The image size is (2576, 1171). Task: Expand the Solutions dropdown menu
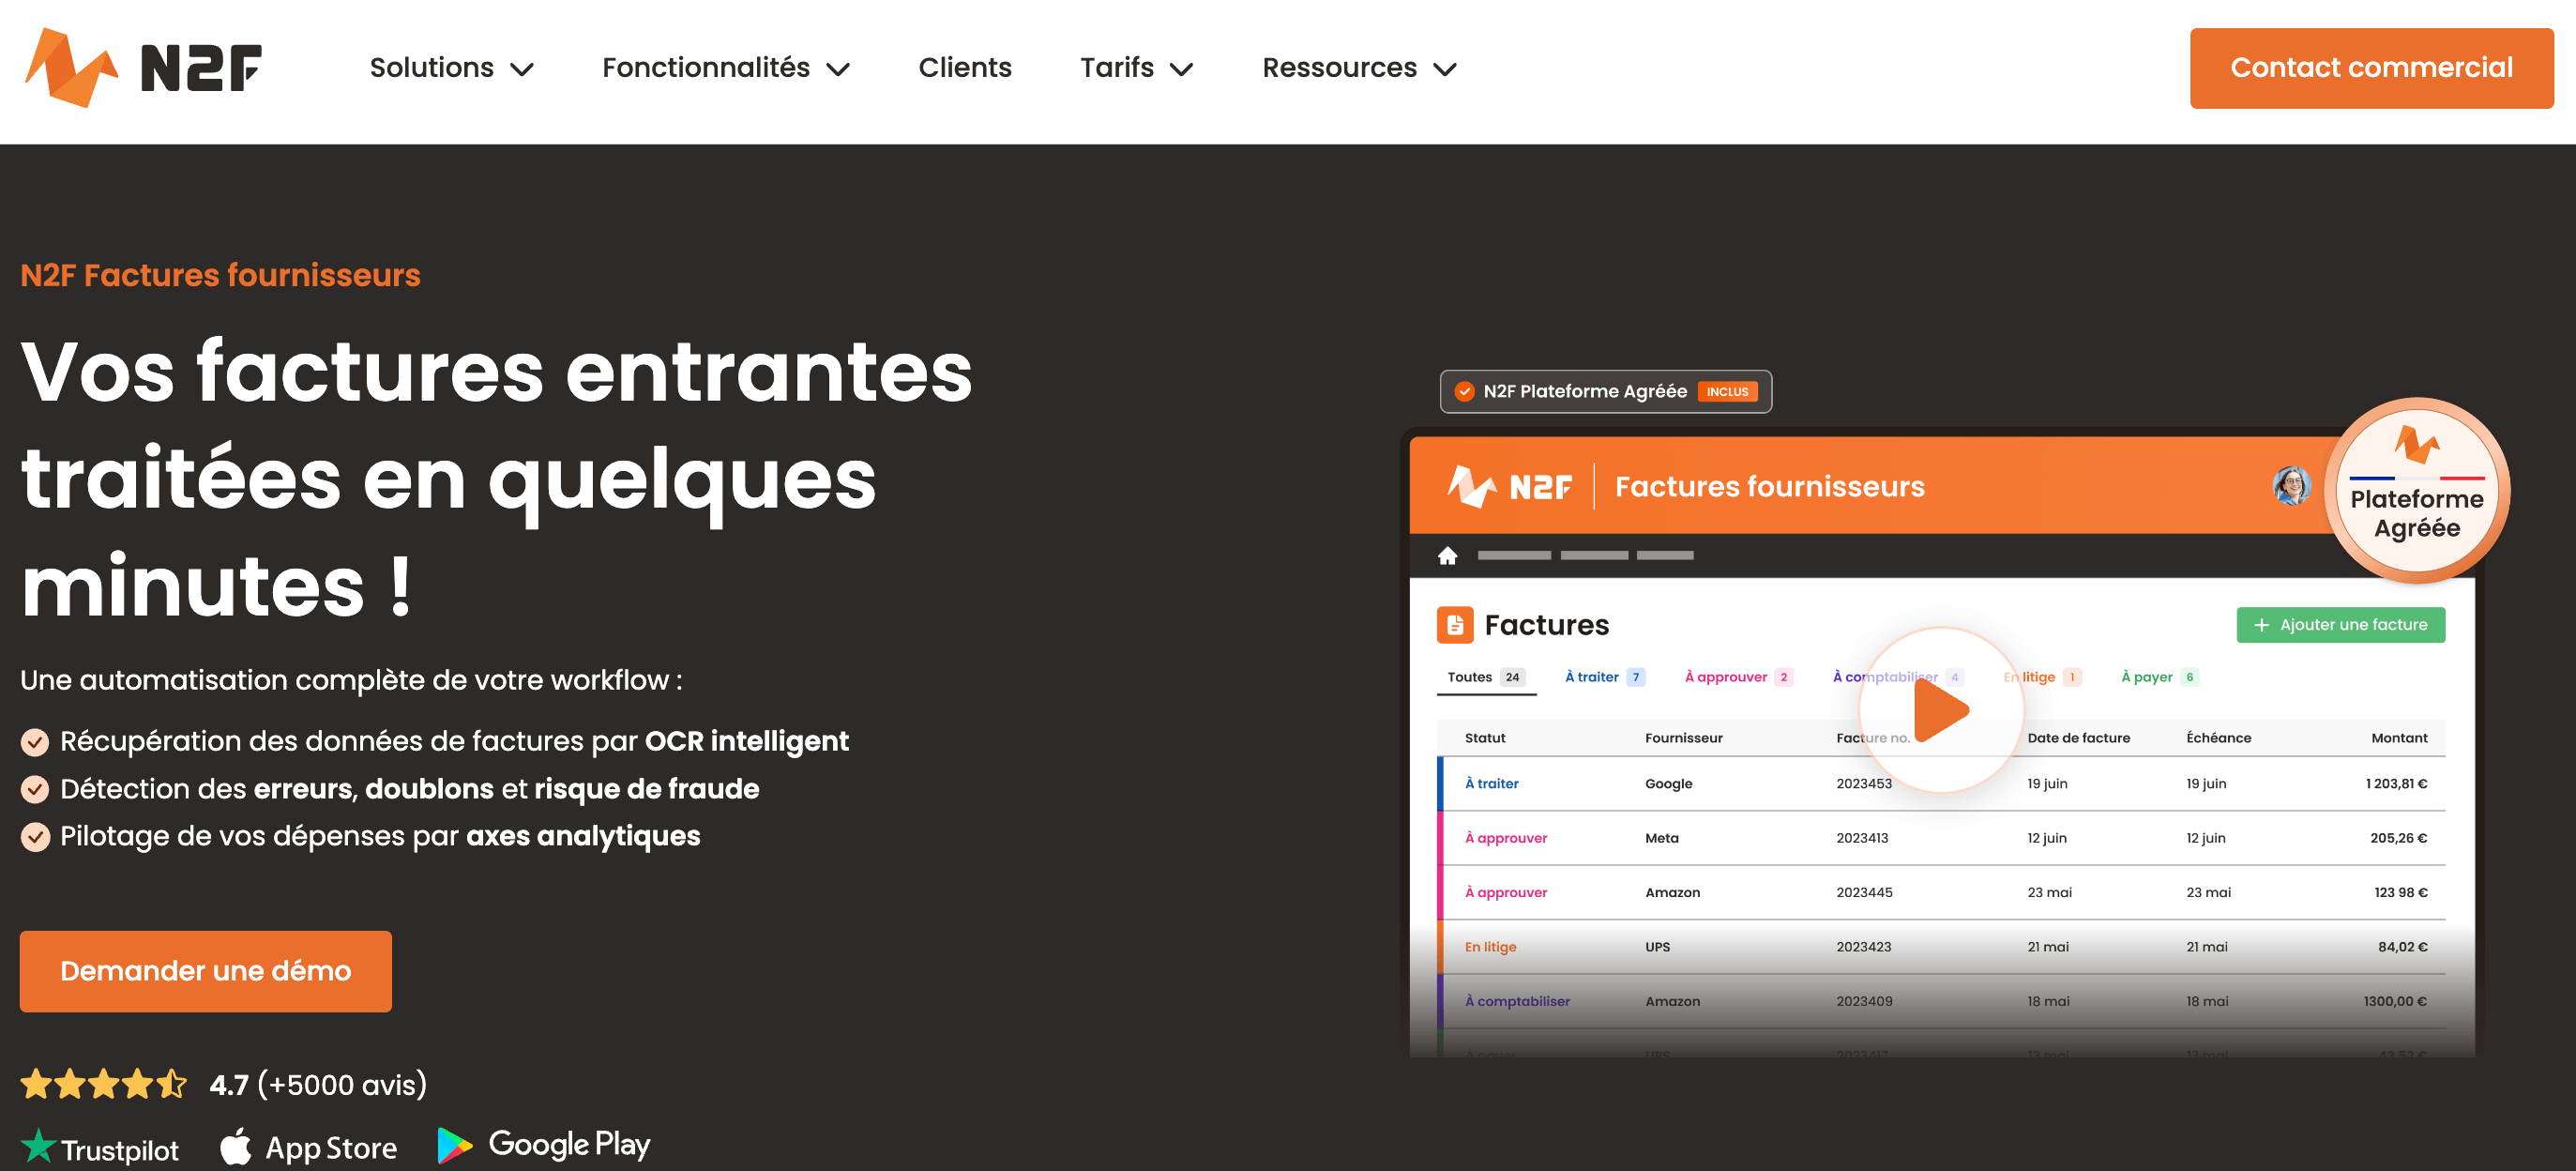[x=452, y=68]
